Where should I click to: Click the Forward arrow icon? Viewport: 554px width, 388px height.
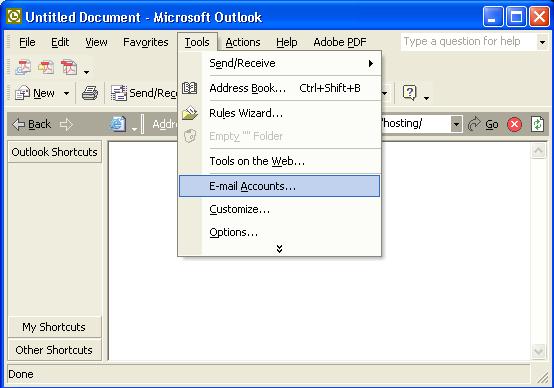coord(66,124)
